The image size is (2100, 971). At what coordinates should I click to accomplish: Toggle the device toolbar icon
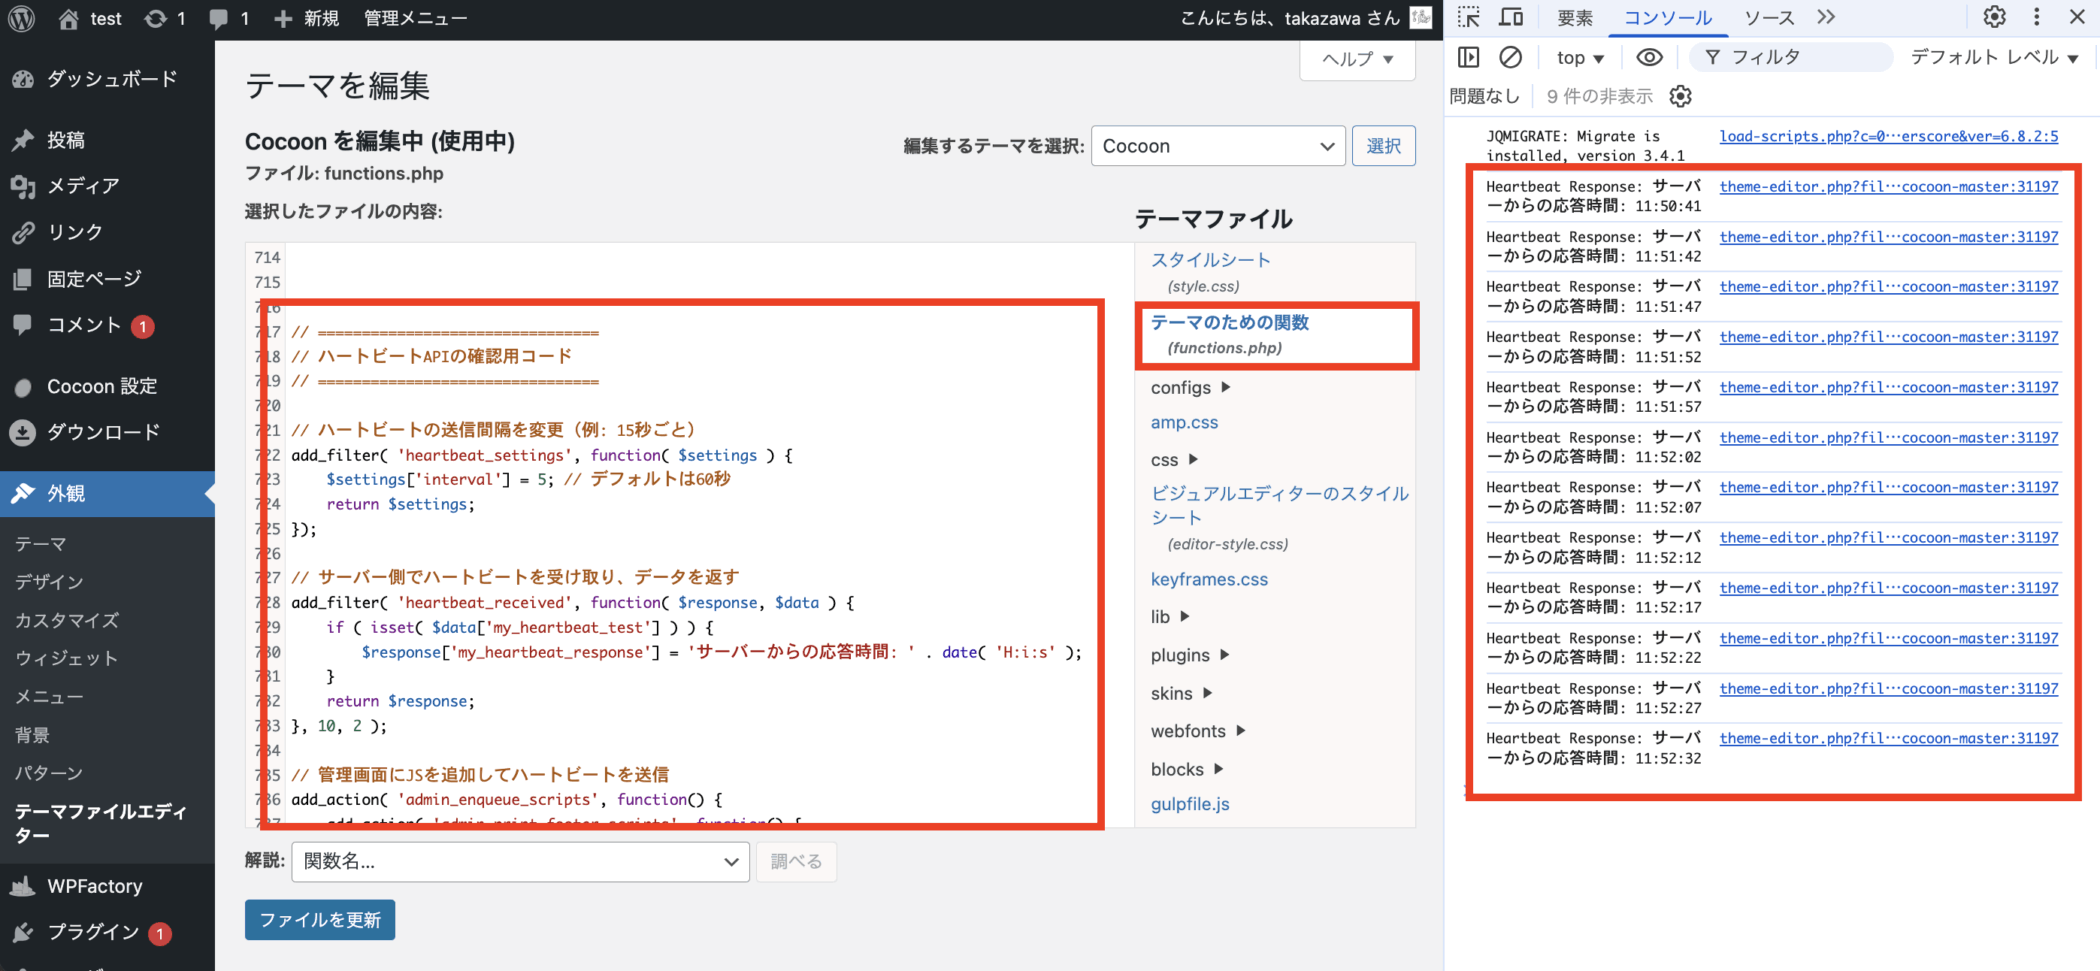[1511, 17]
